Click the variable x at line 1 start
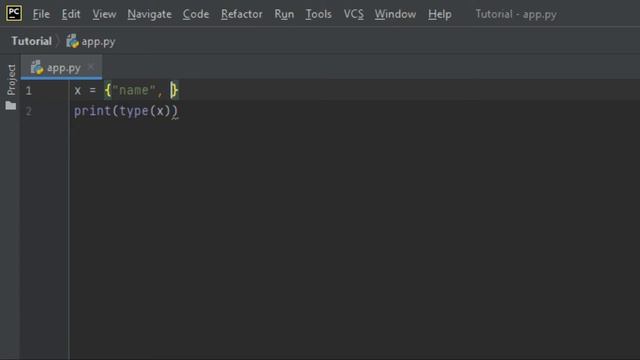The image size is (640, 360). (x=78, y=91)
